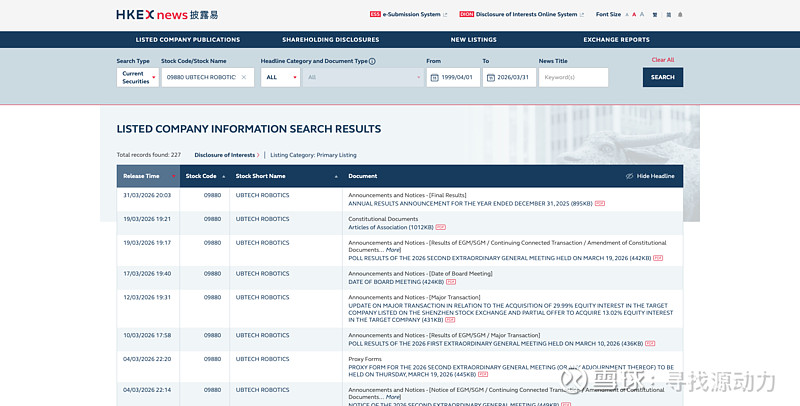Image resolution: width=800 pixels, height=406 pixels.
Task: Click PDF icon for March 19 poll results
Action: click(x=658, y=258)
